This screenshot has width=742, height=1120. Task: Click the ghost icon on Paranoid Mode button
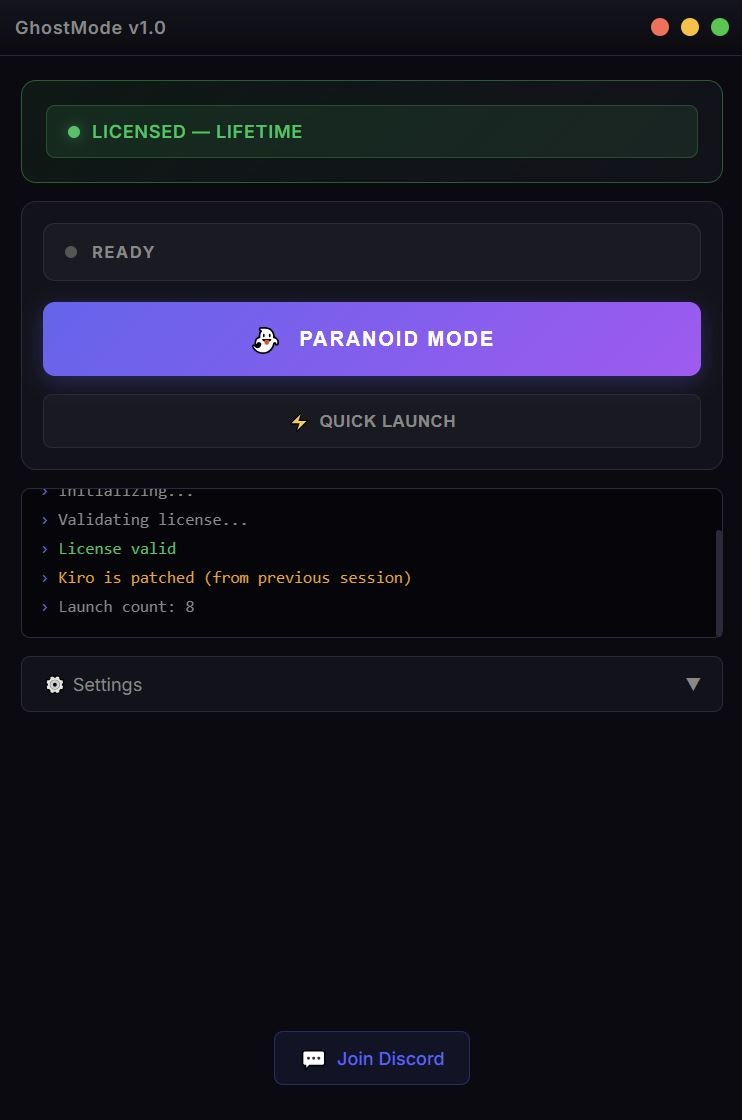pyautogui.click(x=264, y=339)
